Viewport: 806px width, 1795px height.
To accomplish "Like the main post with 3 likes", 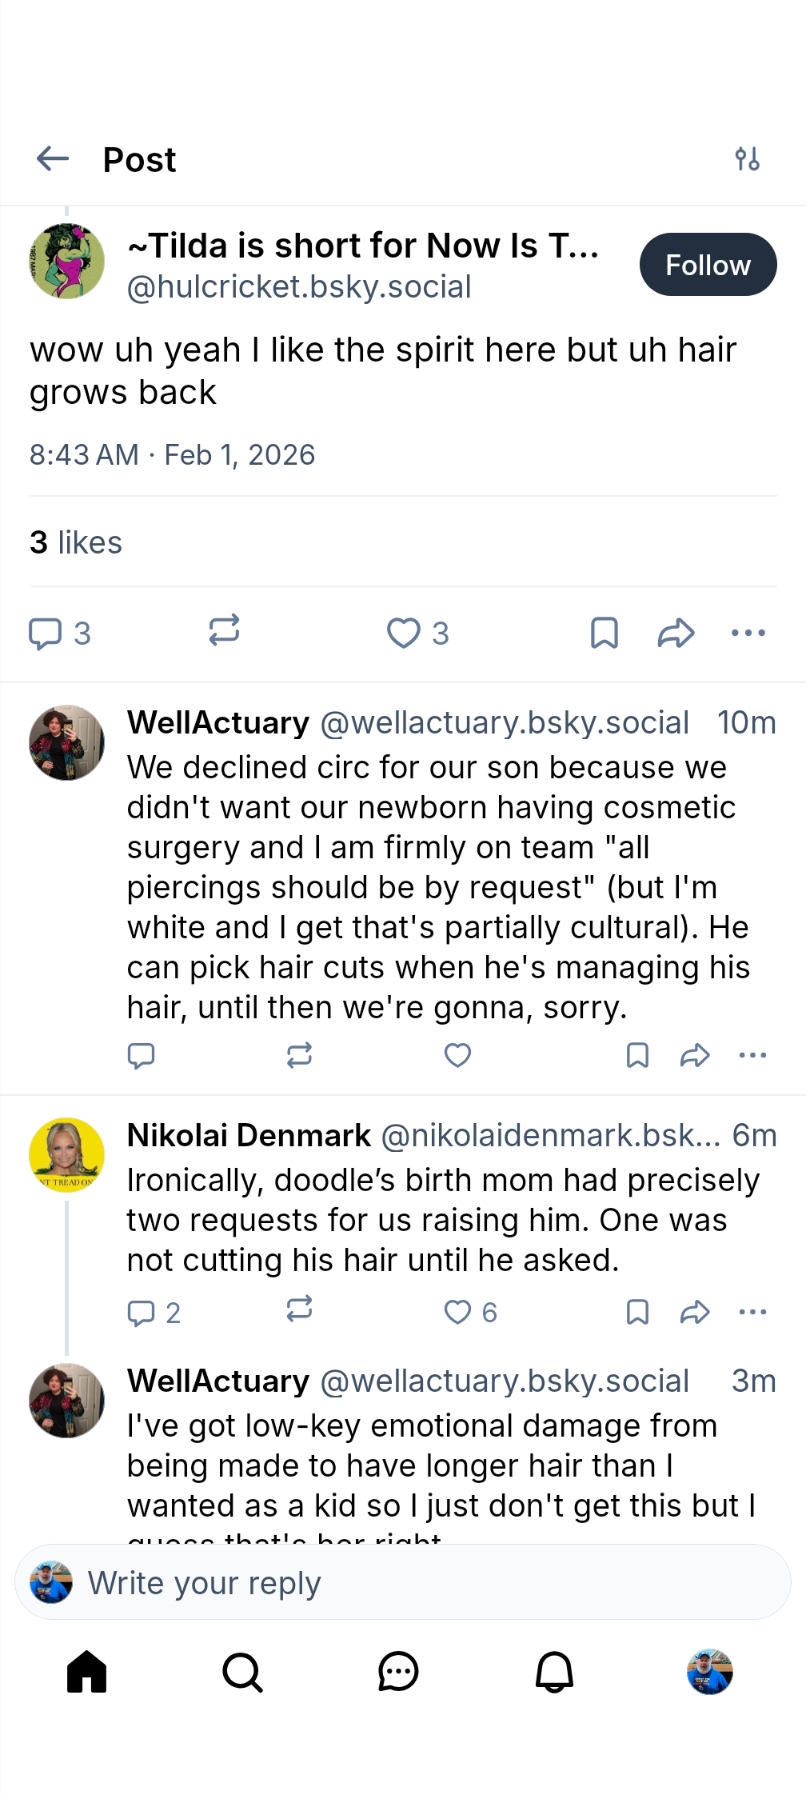I will [404, 633].
